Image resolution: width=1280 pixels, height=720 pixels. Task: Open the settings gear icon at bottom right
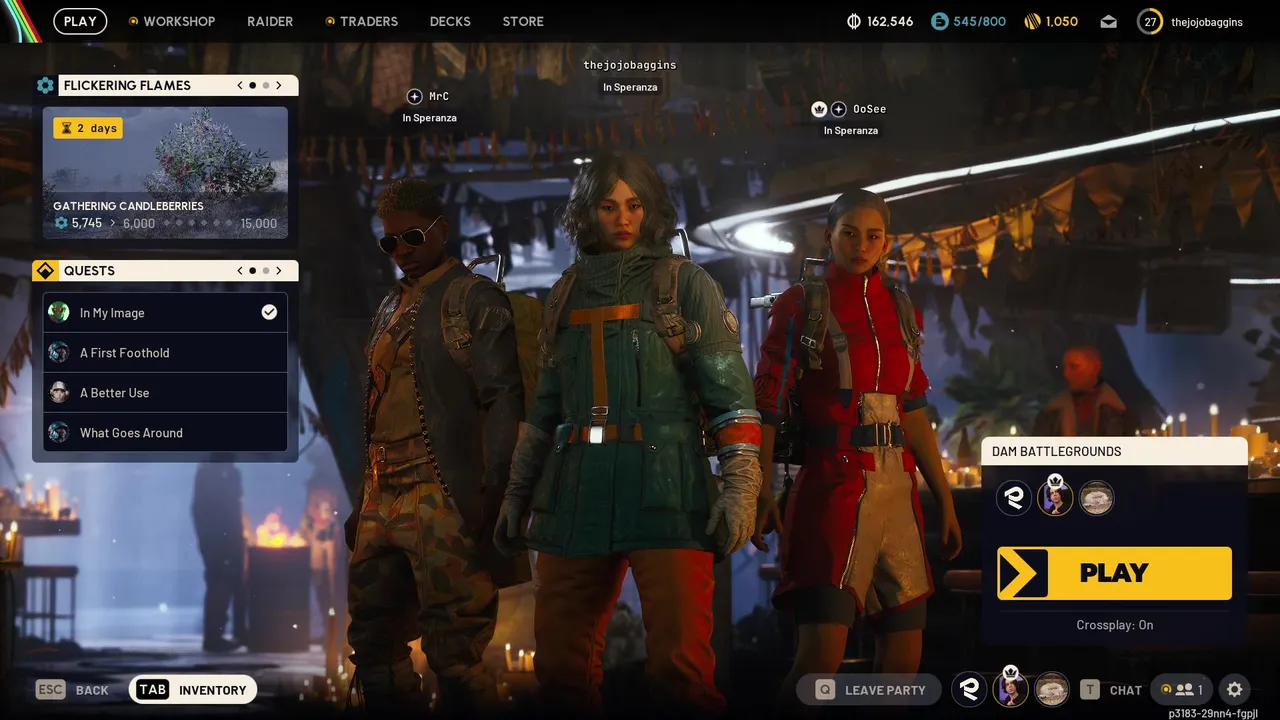[1234, 689]
